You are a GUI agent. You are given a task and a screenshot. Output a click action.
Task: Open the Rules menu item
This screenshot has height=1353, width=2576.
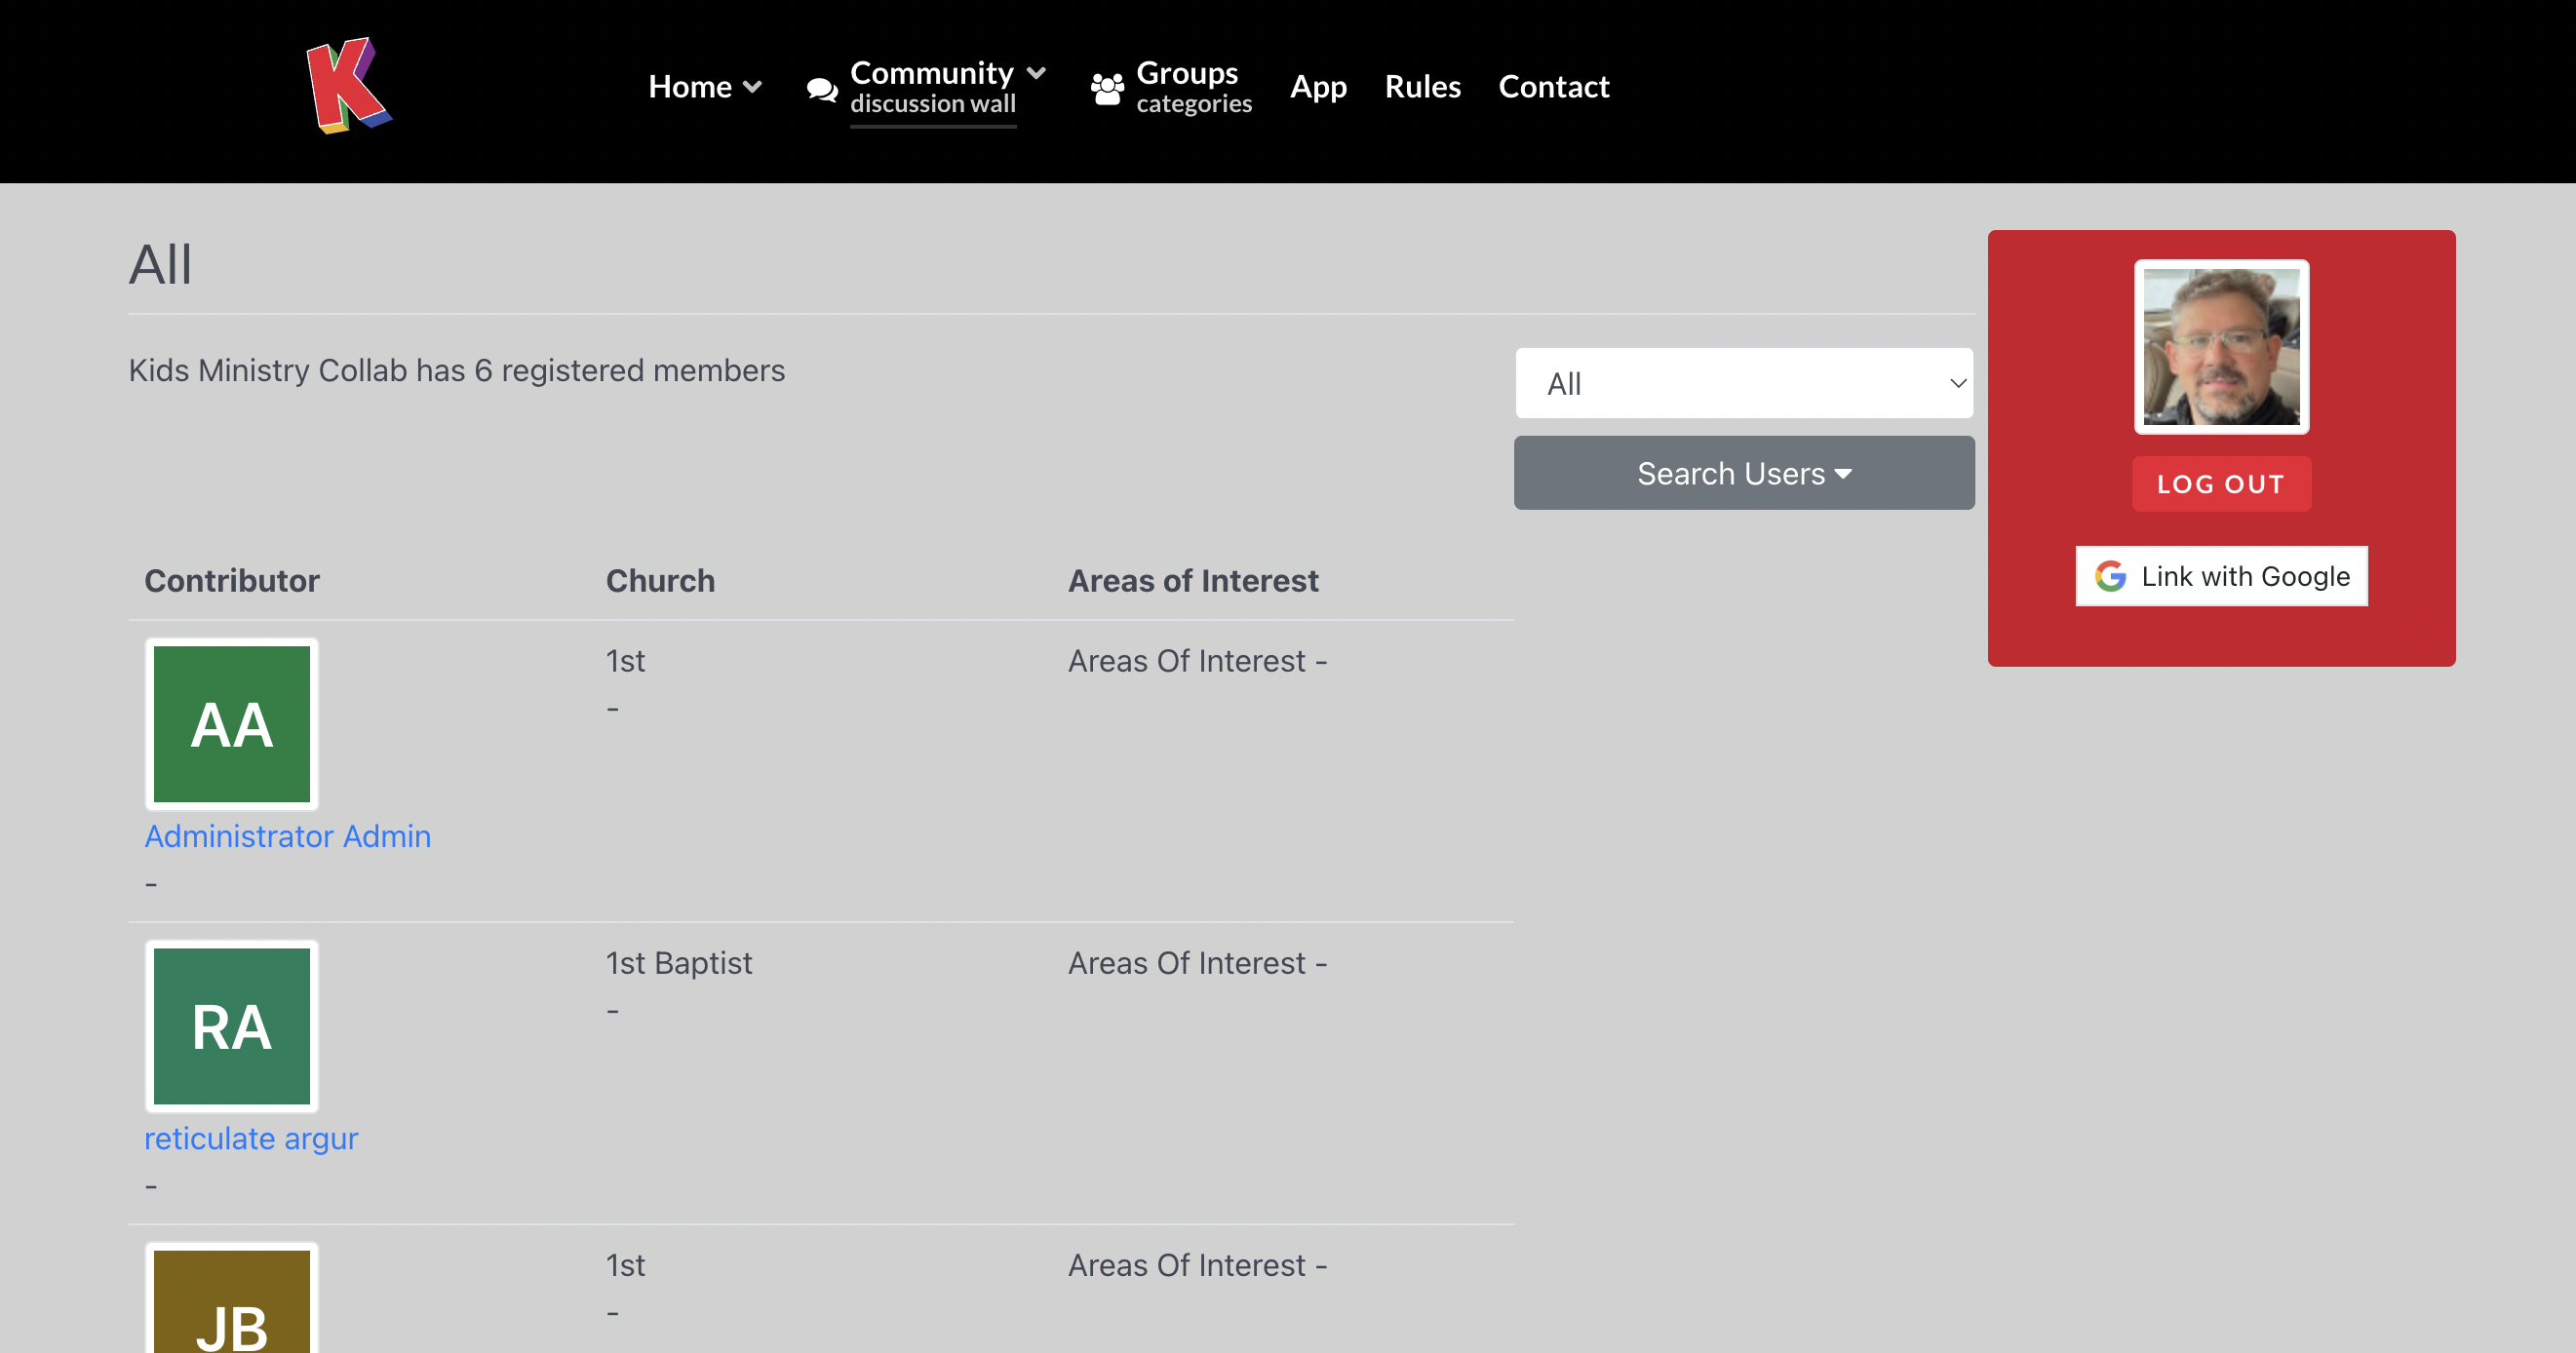pyautogui.click(x=1422, y=87)
